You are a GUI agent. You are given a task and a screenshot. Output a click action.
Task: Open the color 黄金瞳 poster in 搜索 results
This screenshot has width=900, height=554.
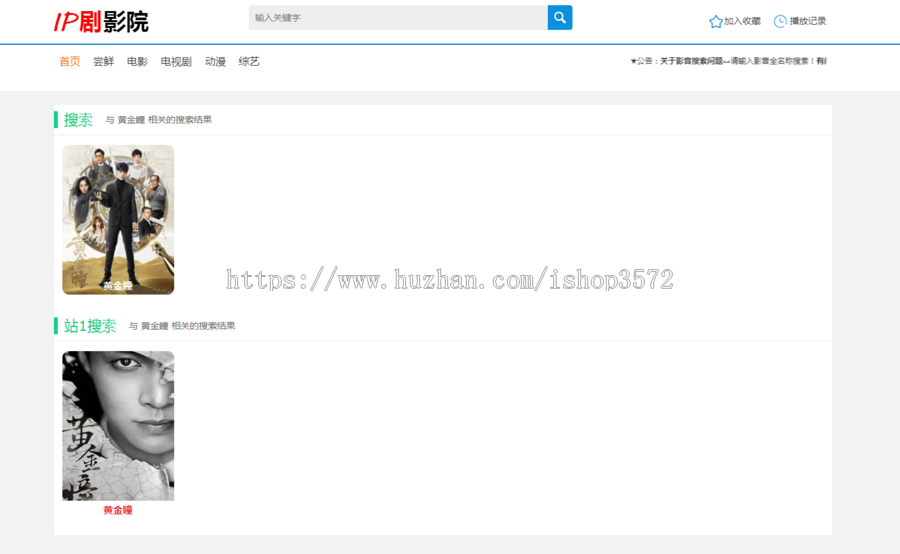(x=118, y=220)
